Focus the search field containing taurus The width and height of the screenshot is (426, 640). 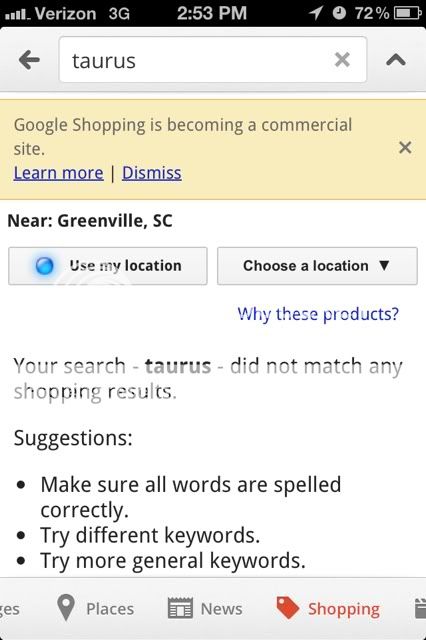click(x=213, y=60)
